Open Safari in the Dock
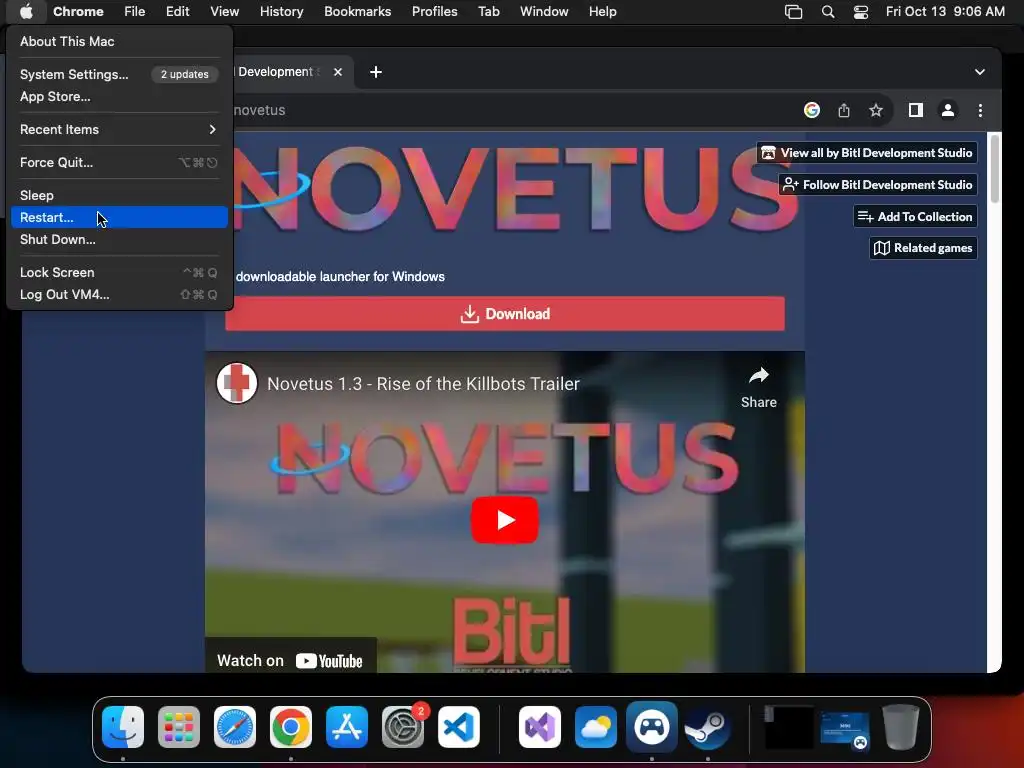The width and height of the screenshot is (1024, 768). click(234, 727)
